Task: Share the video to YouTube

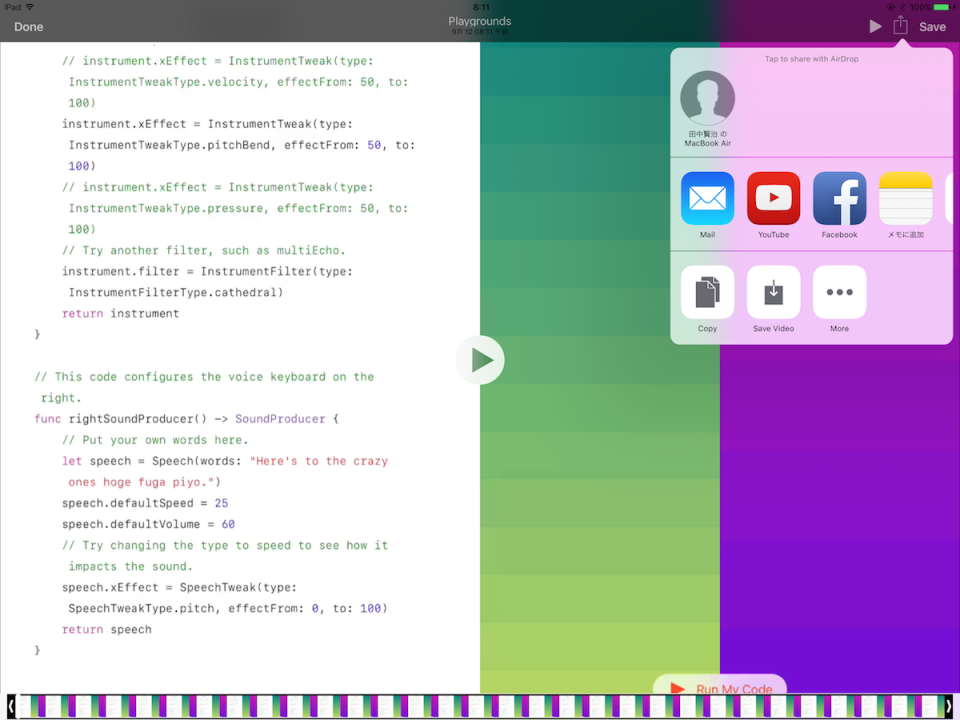Action: coord(773,200)
